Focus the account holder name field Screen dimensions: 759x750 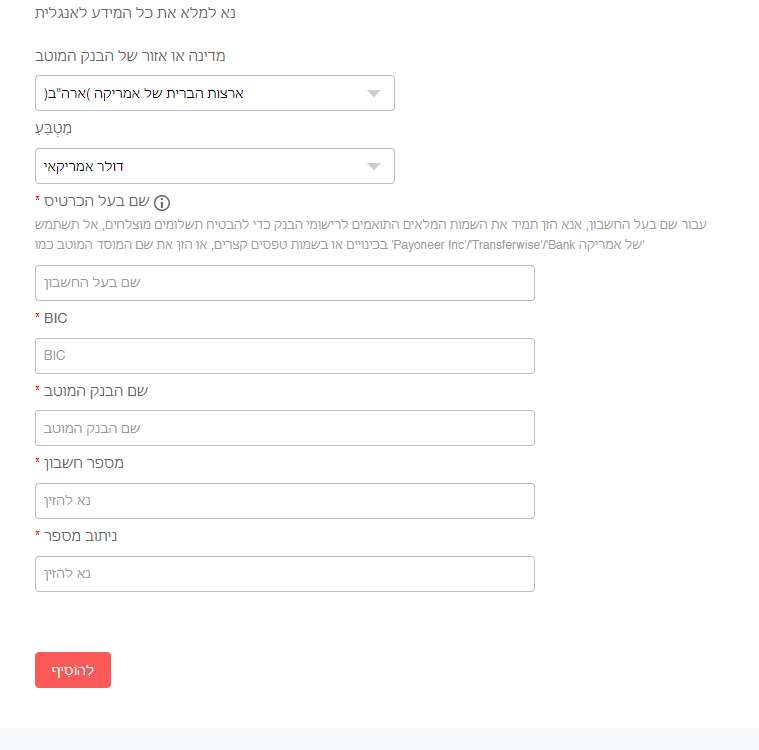pos(284,283)
